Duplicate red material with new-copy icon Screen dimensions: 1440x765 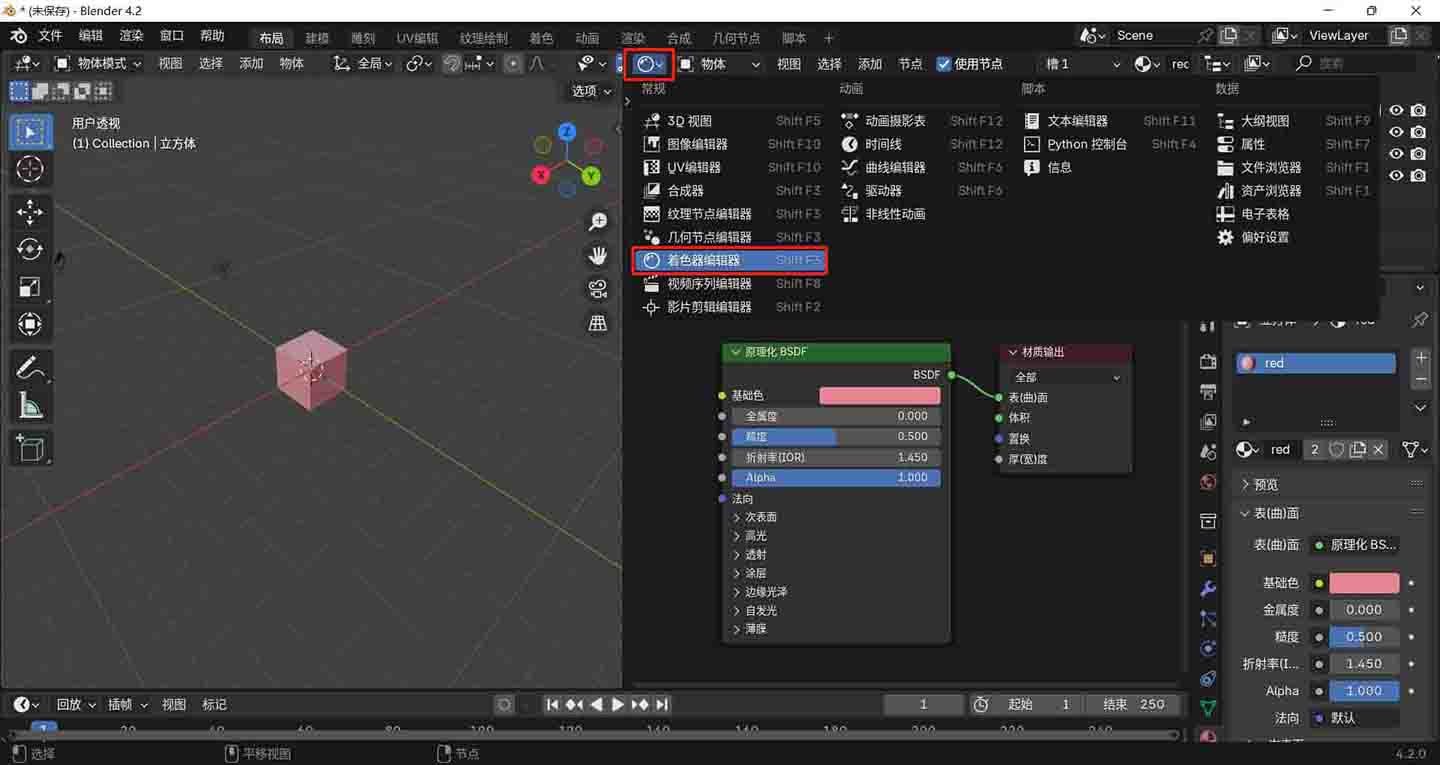coord(1357,450)
